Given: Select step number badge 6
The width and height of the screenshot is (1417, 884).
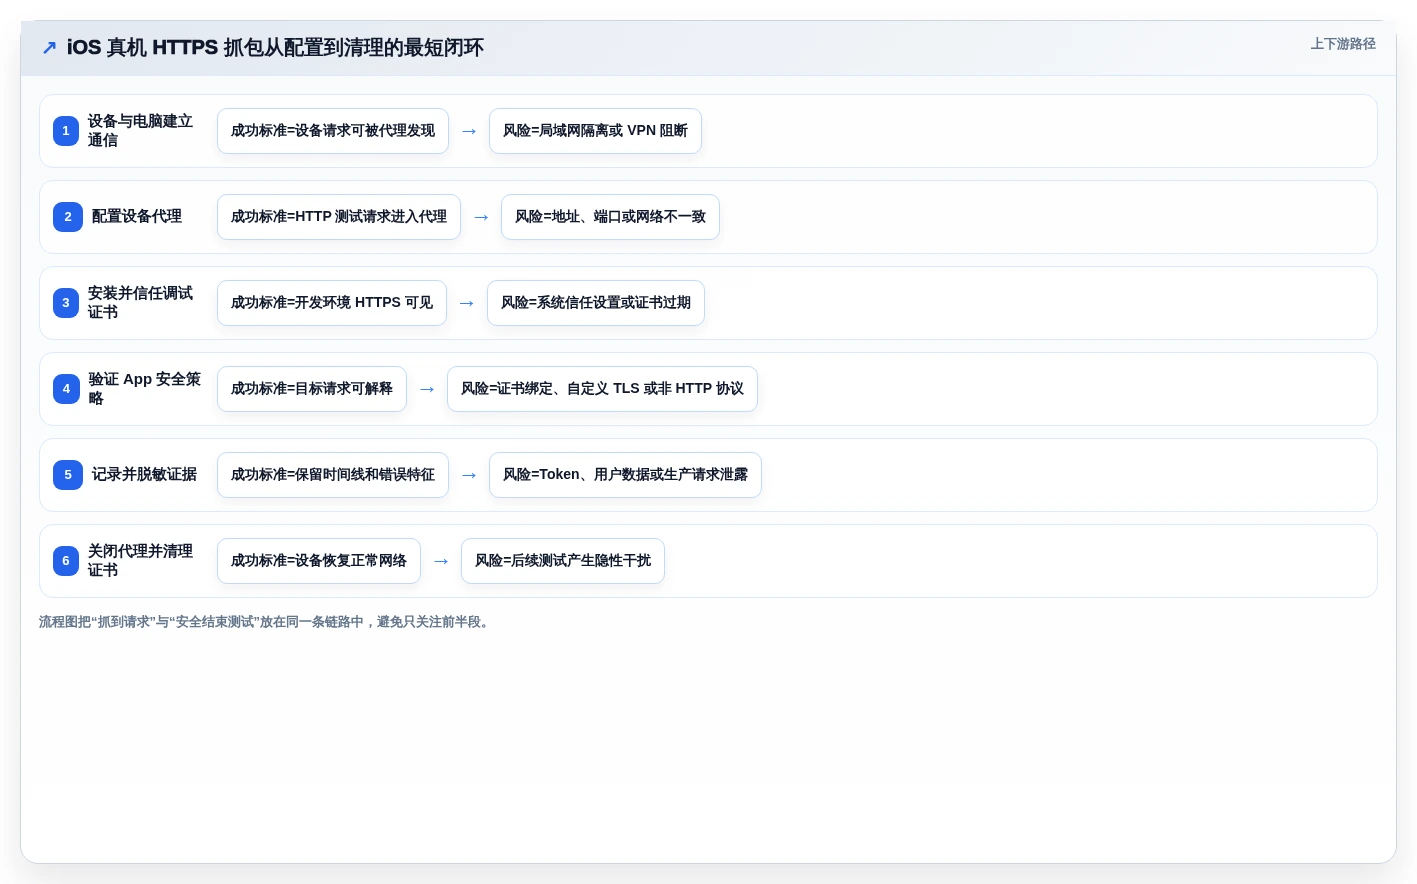Looking at the screenshot, I should 66,561.
